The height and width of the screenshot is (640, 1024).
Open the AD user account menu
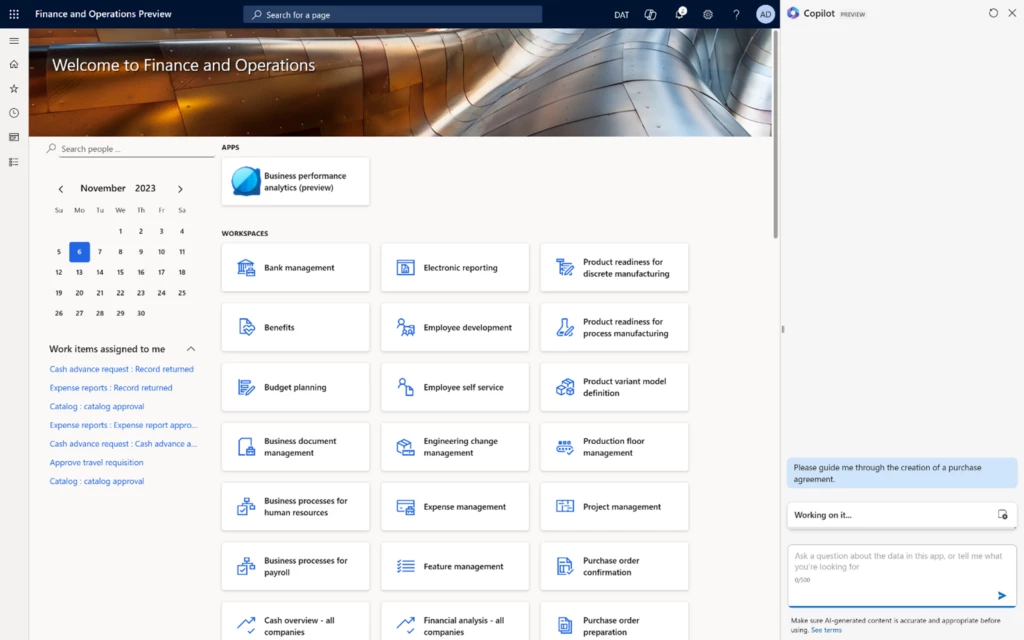(765, 15)
